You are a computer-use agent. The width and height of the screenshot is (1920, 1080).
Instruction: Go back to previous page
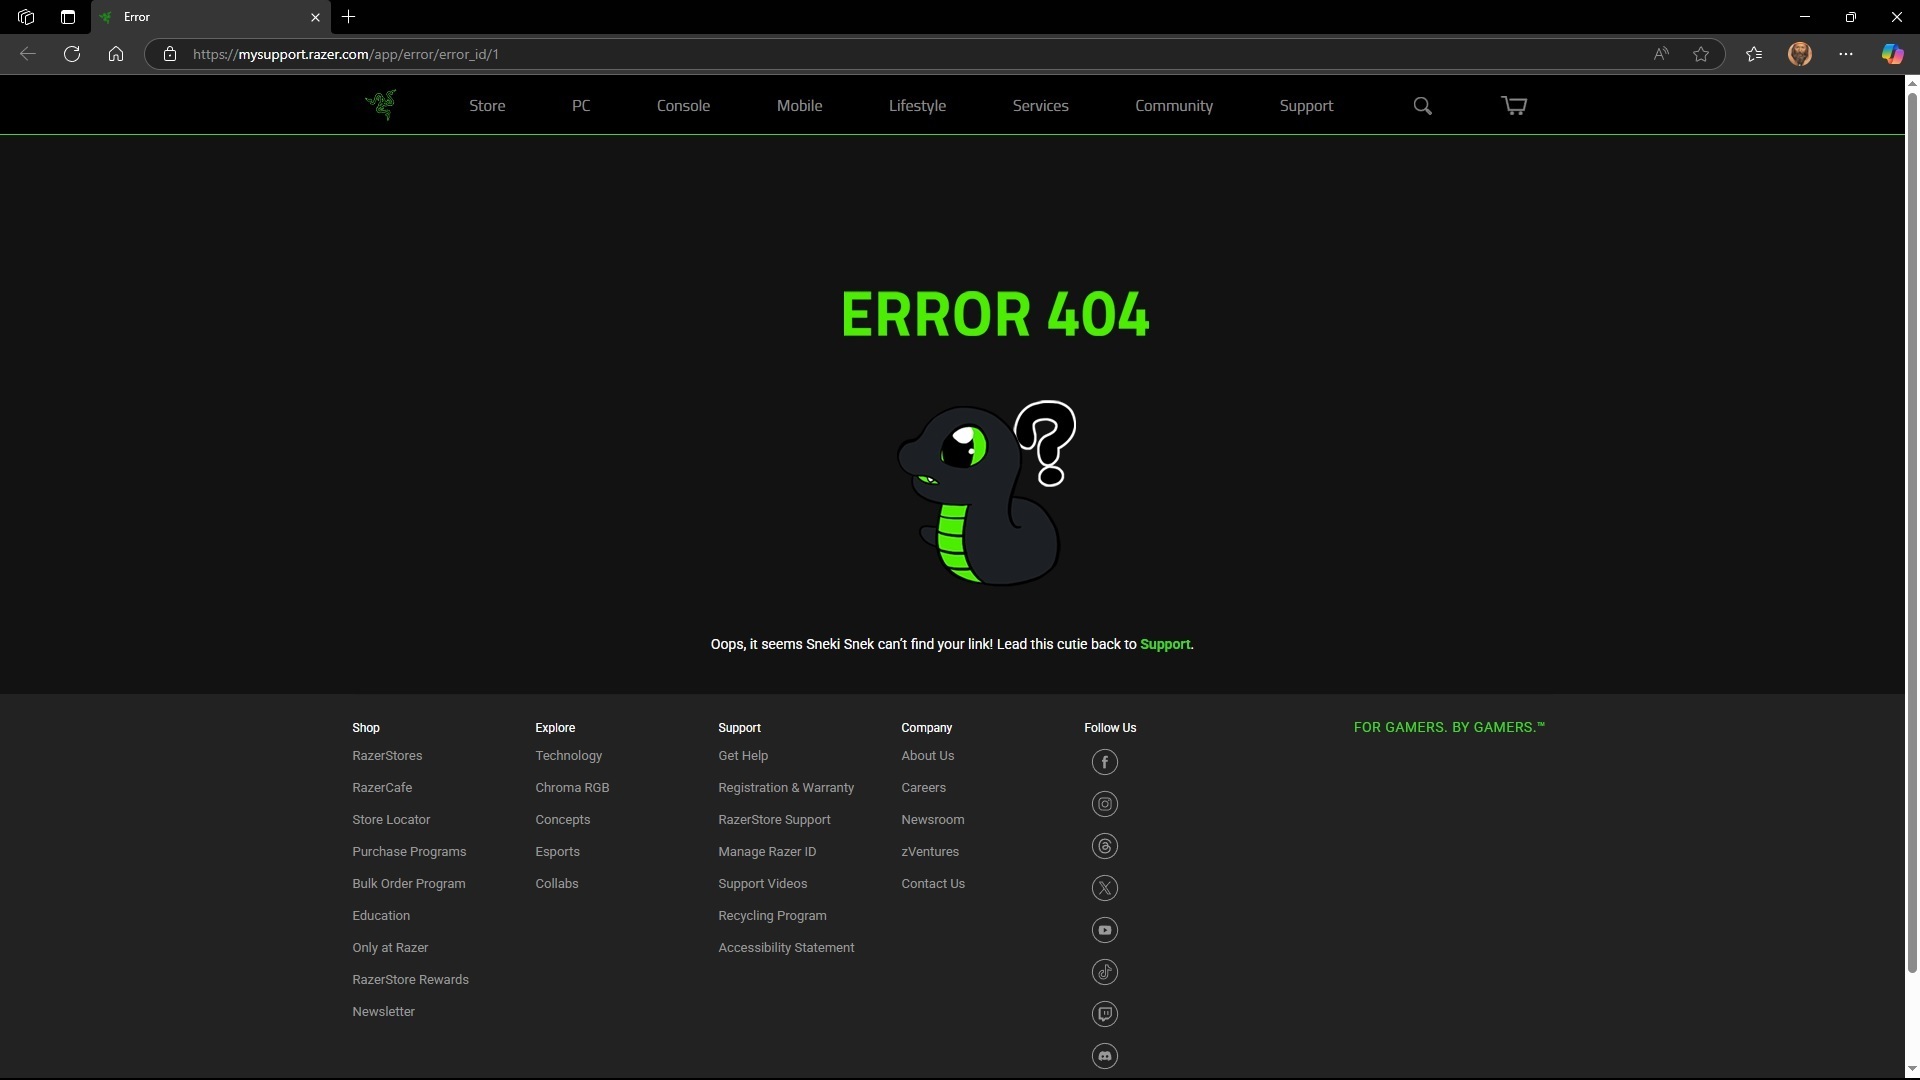(x=28, y=54)
